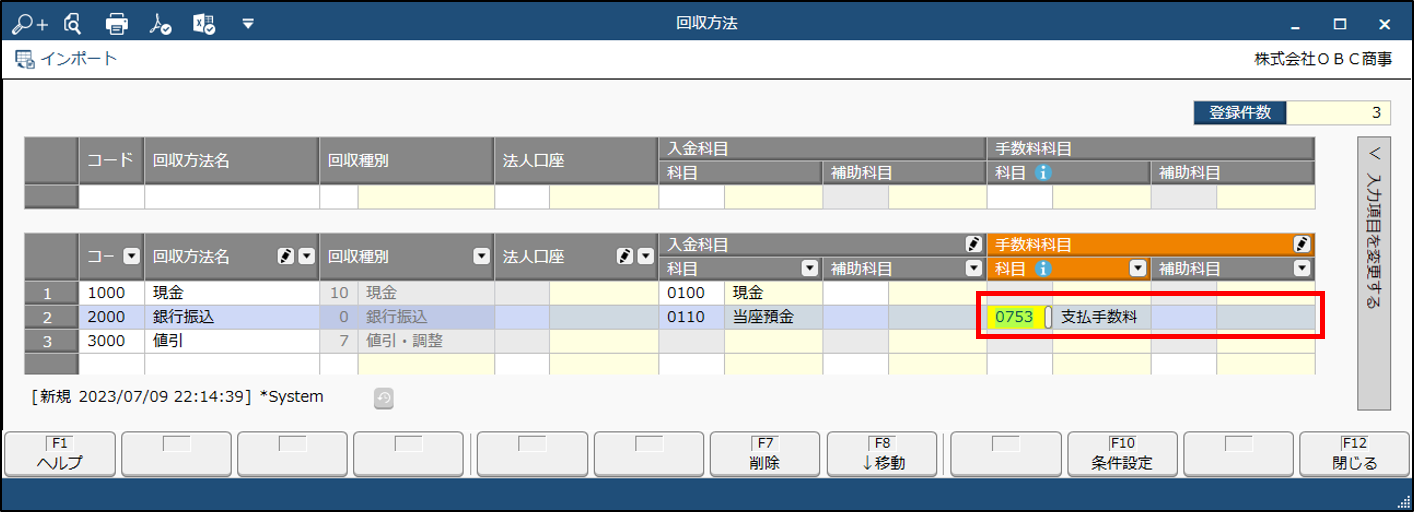Viewport: 1414px width, 512px height.
Task: Click the 支払手数料 cell
Action: 1101,317
